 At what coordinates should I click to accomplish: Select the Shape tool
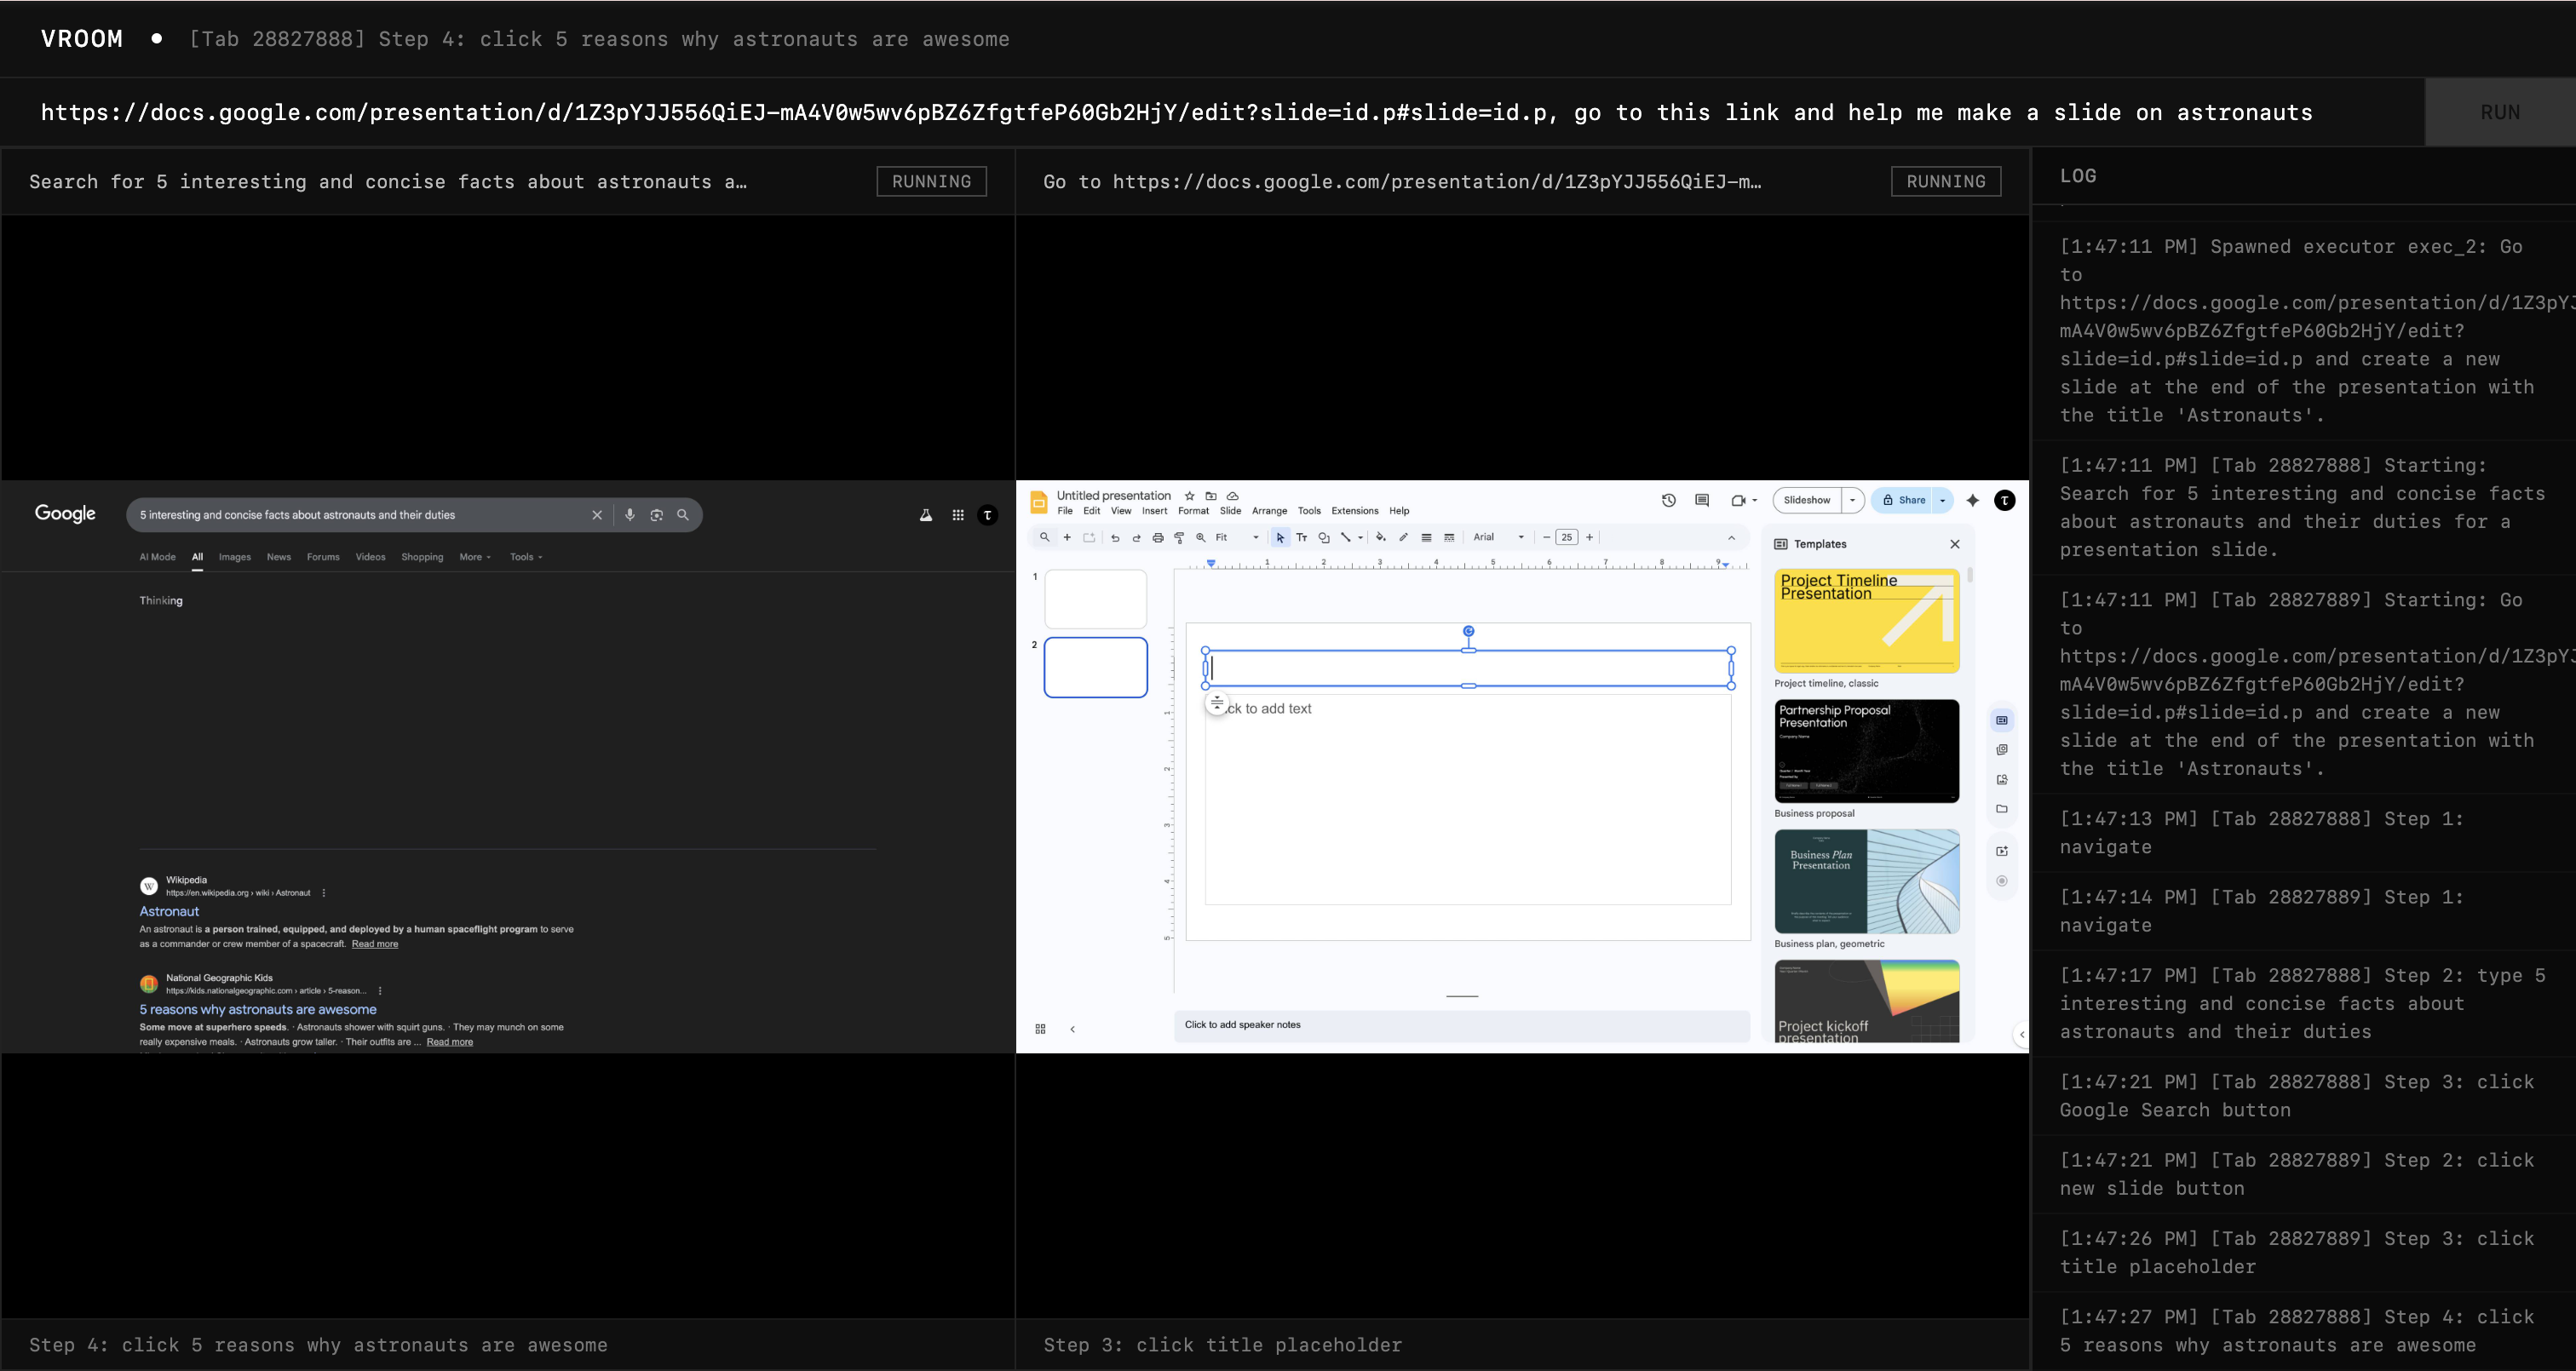(x=1324, y=537)
